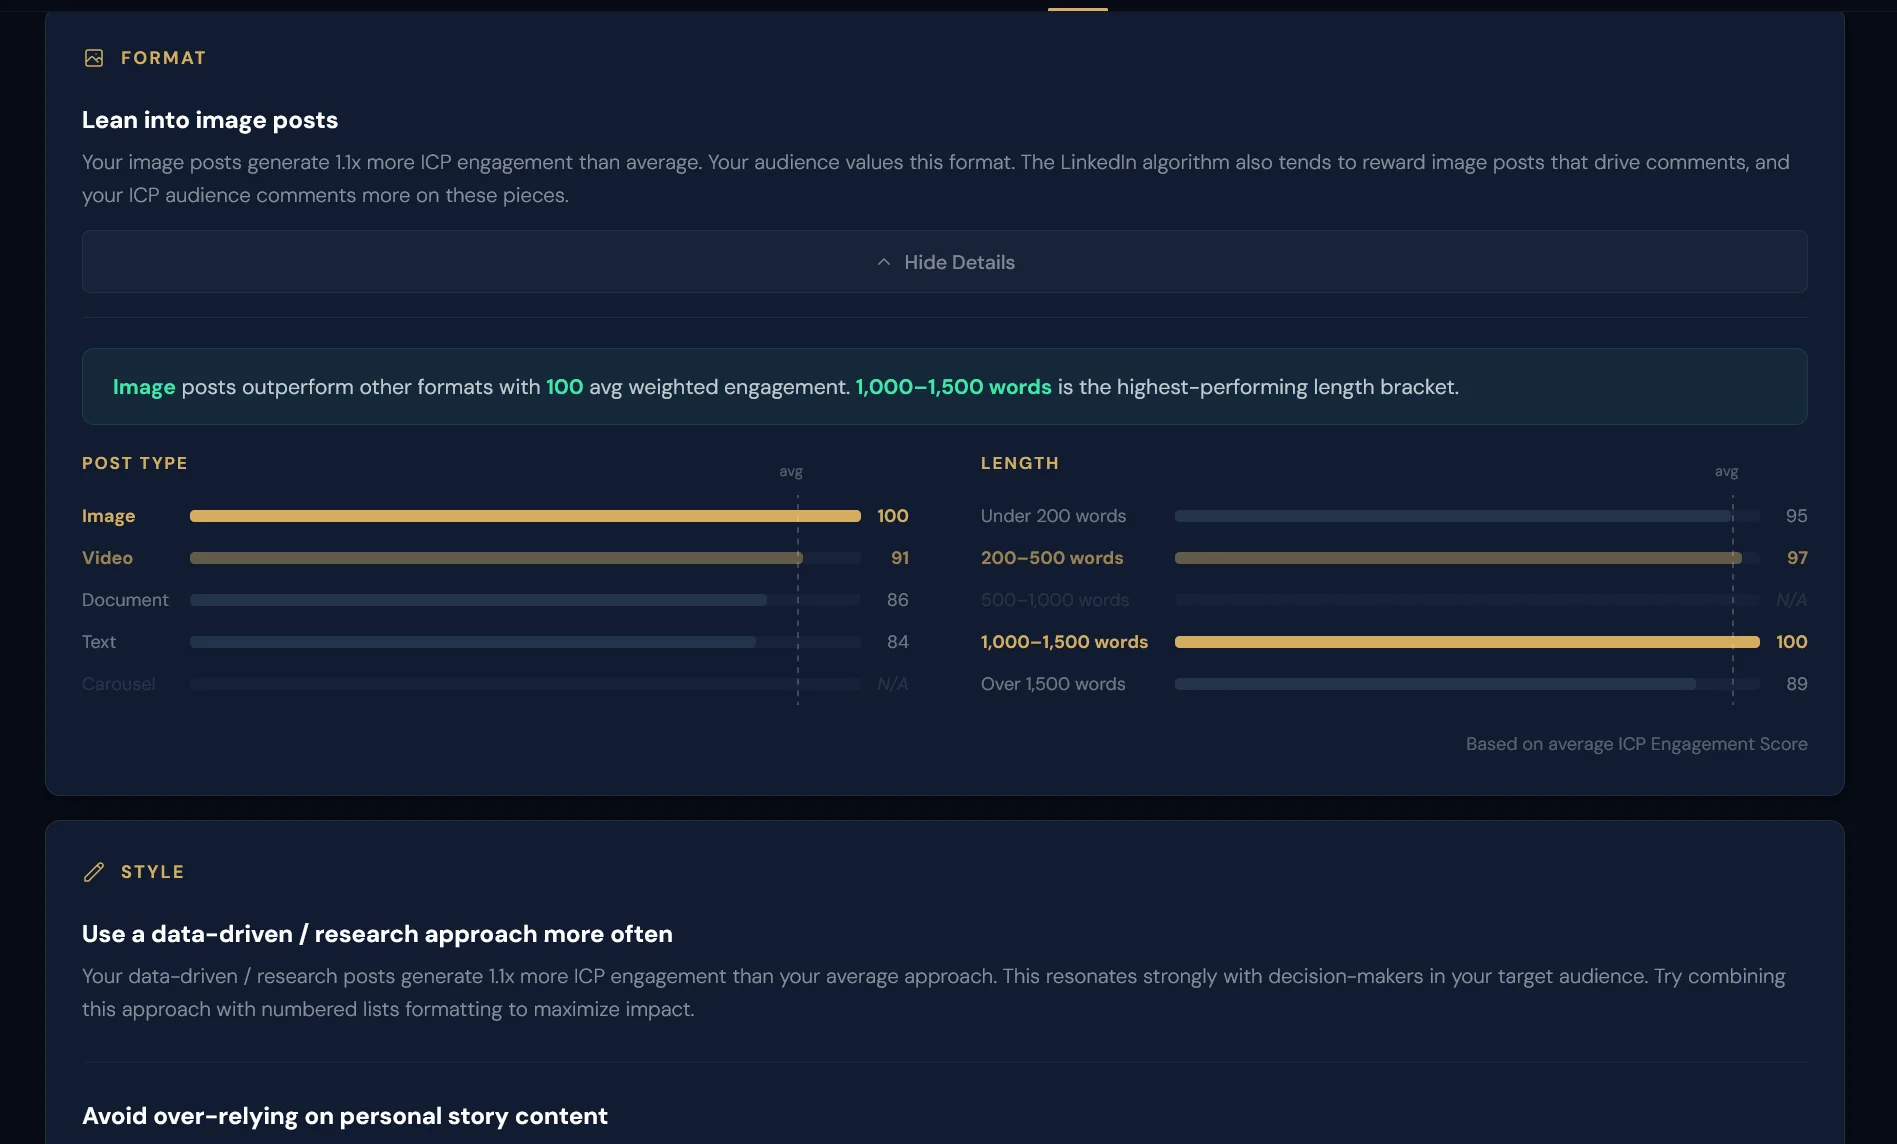Screen dimensions: 1897x1144
Task: Select the 1,000–1,500 words length bar
Action: coord(1466,642)
